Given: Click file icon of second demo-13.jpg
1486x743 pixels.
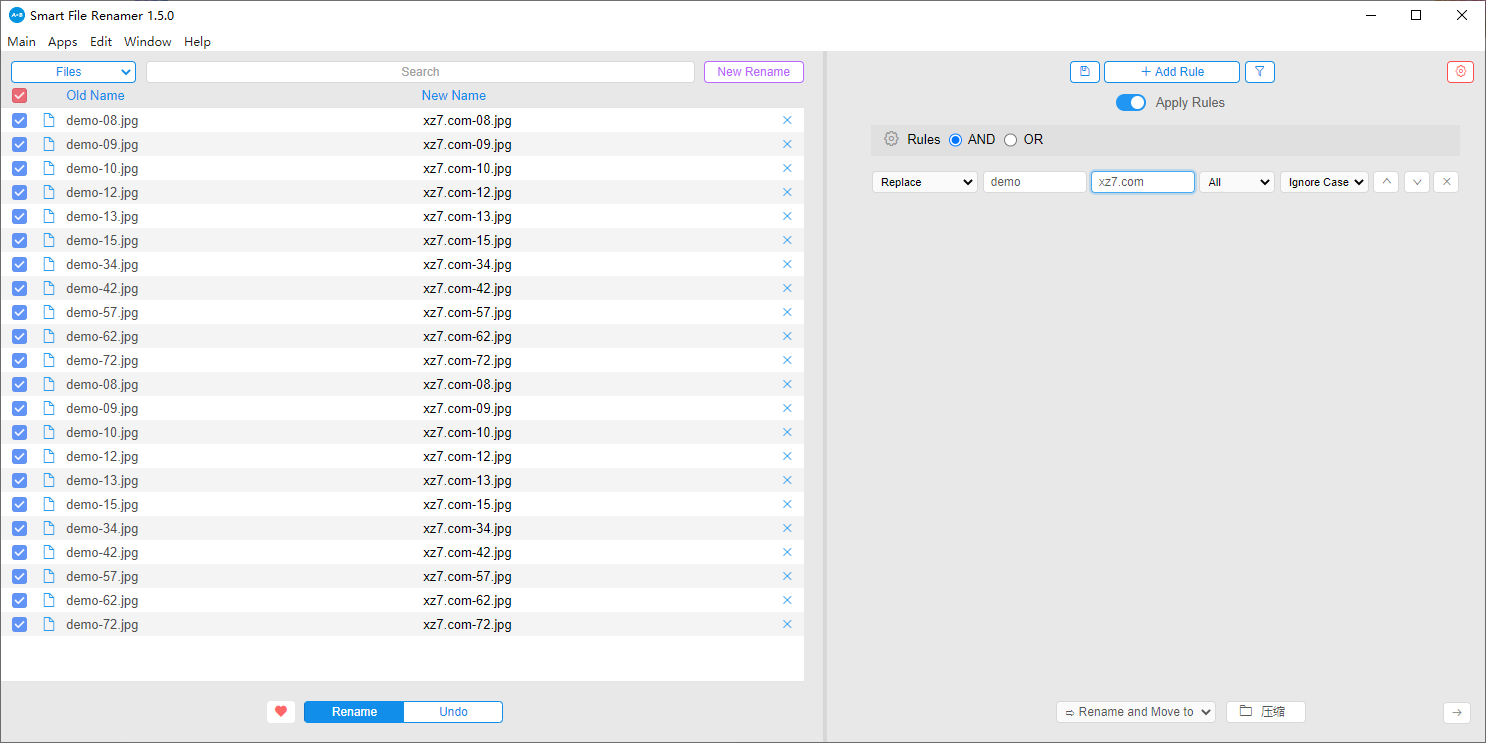Looking at the screenshot, I should [48, 480].
